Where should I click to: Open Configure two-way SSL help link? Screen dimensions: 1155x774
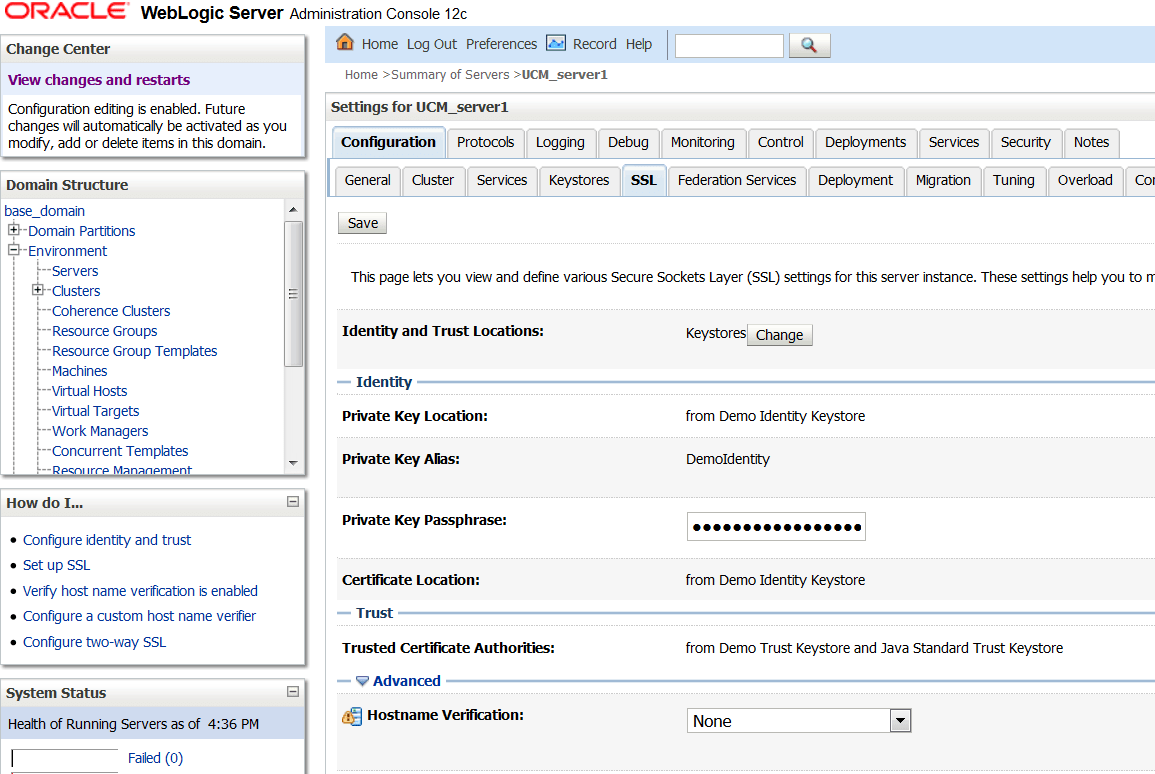[94, 642]
